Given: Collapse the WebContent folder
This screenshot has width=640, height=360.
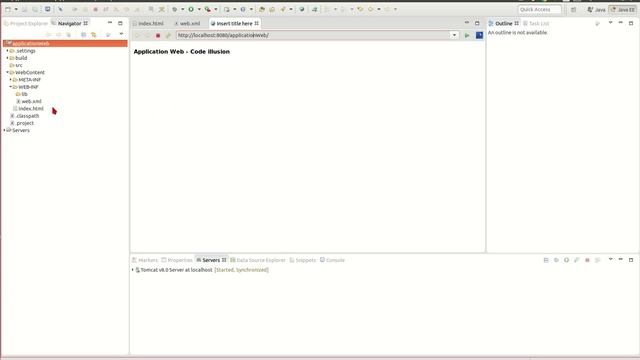Looking at the screenshot, I should 7,72.
